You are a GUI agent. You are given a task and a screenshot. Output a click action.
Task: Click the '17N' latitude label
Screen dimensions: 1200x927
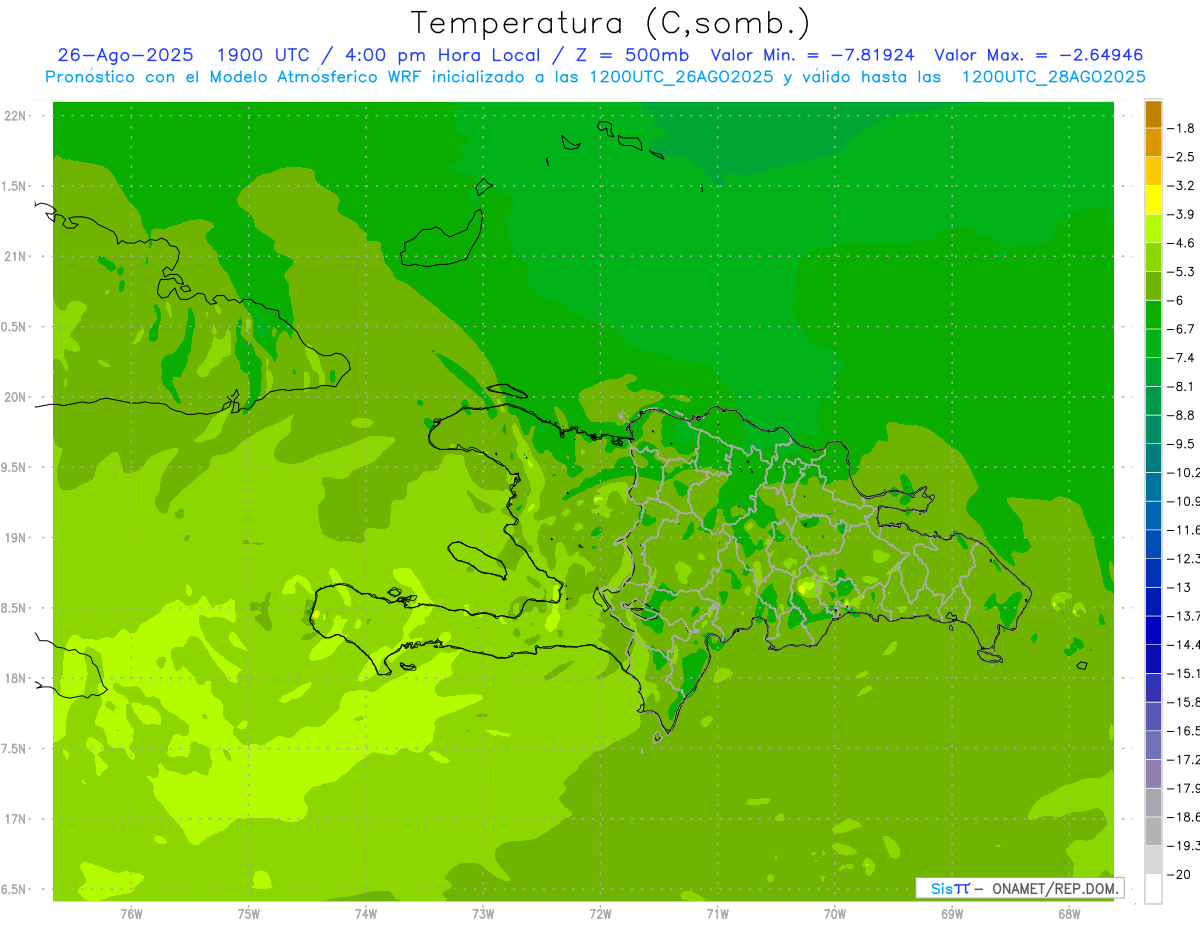[15, 819]
